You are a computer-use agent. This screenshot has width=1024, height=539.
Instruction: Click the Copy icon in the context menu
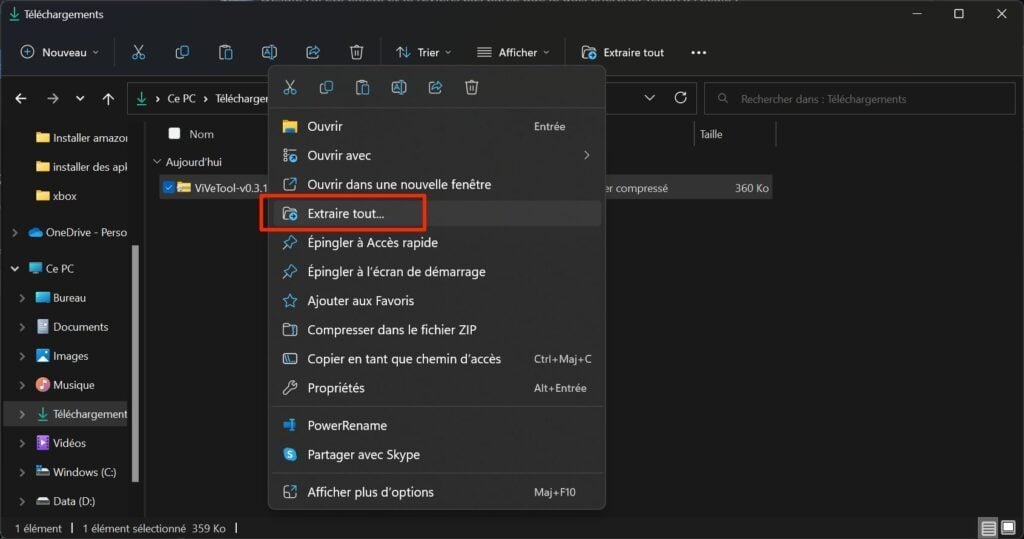pyautogui.click(x=326, y=88)
